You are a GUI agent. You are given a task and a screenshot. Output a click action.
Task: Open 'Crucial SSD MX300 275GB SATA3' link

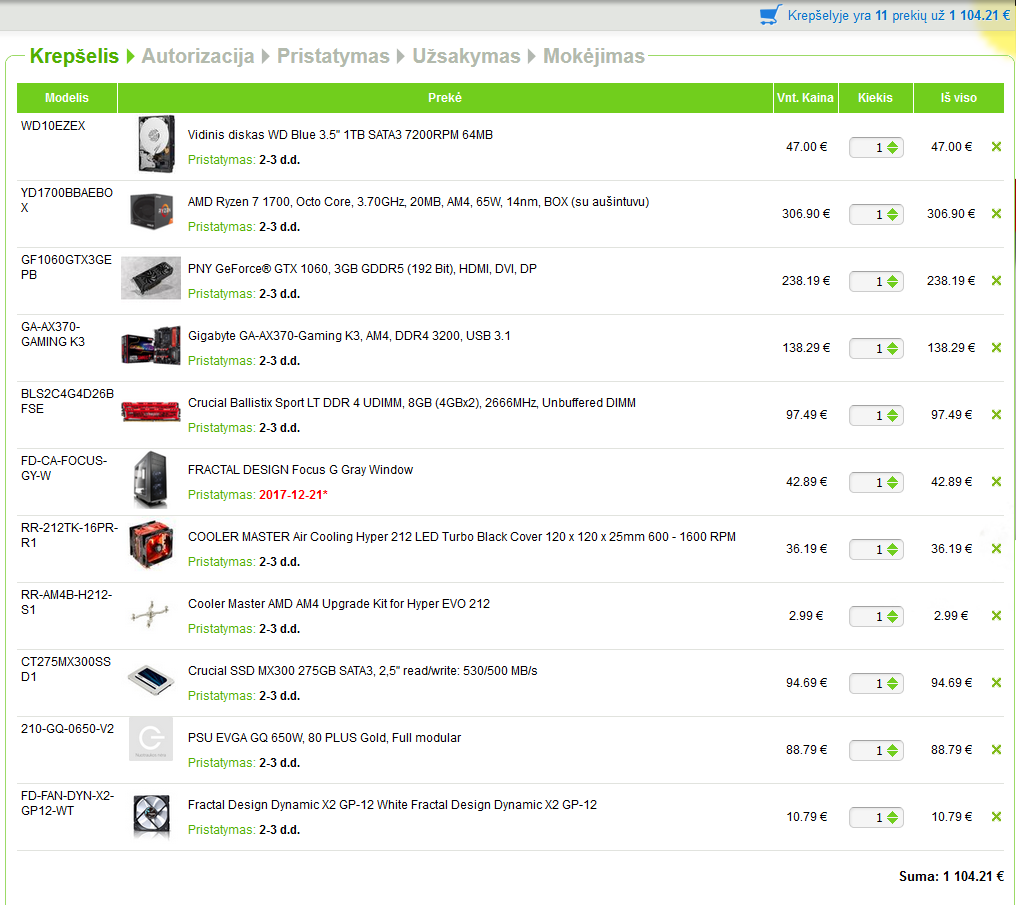pos(363,670)
